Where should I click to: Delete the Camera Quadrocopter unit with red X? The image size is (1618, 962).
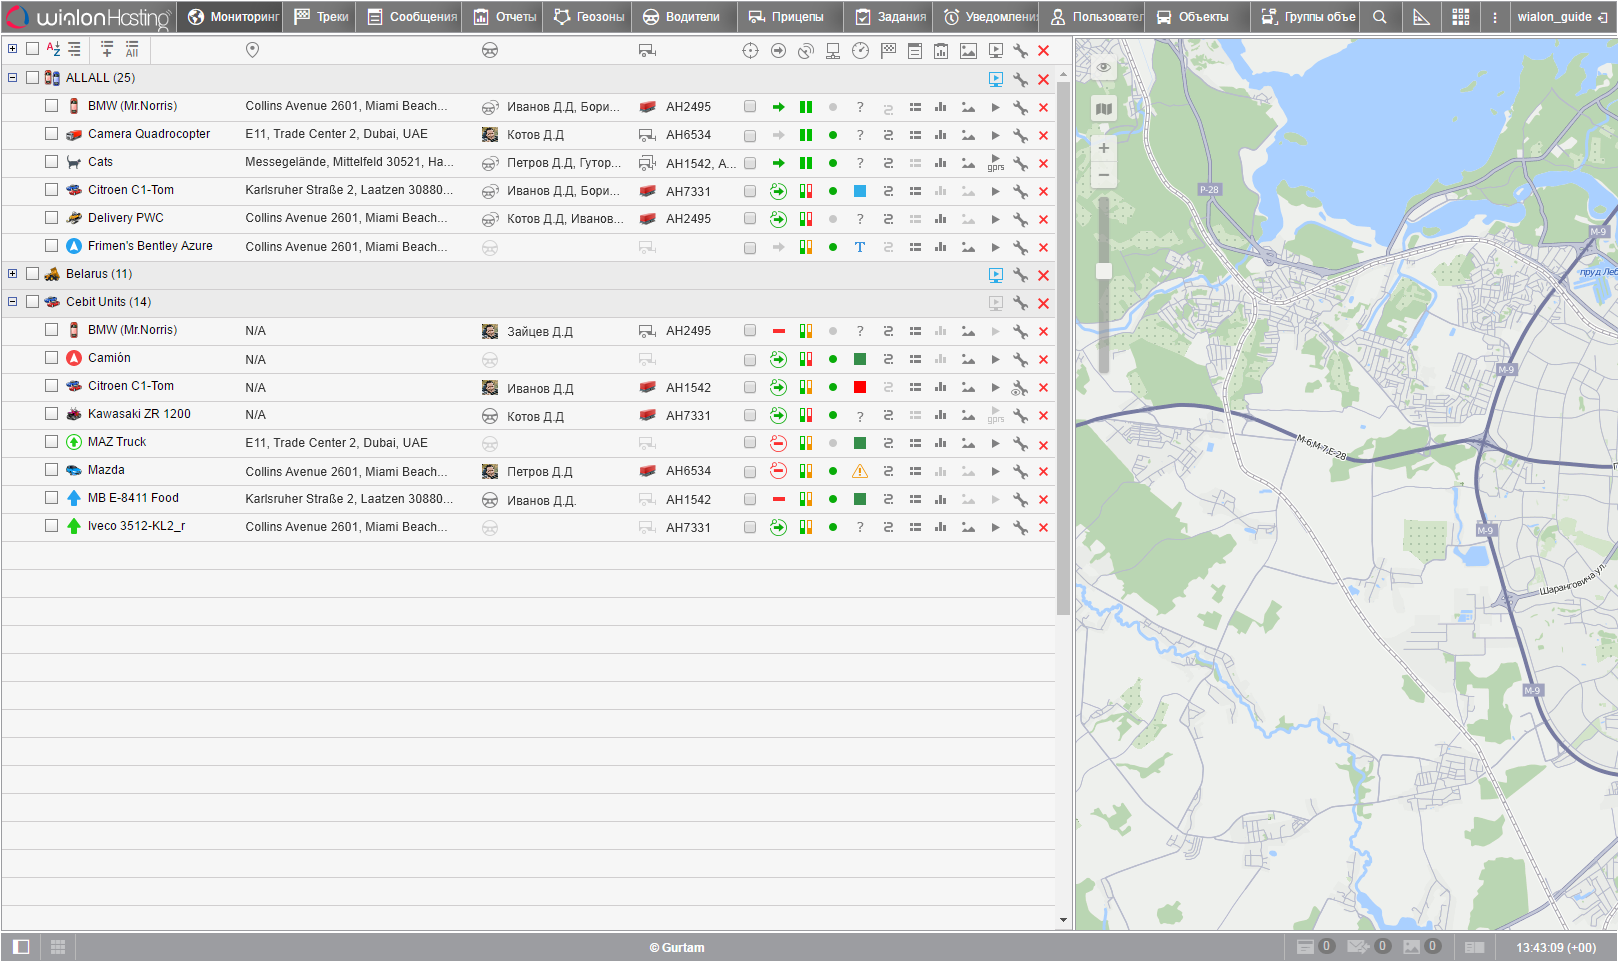pyautogui.click(x=1043, y=135)
